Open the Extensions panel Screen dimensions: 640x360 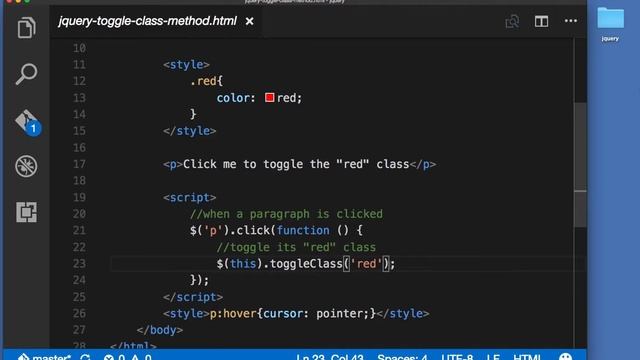pyautogui.click(x=26, y=212)
